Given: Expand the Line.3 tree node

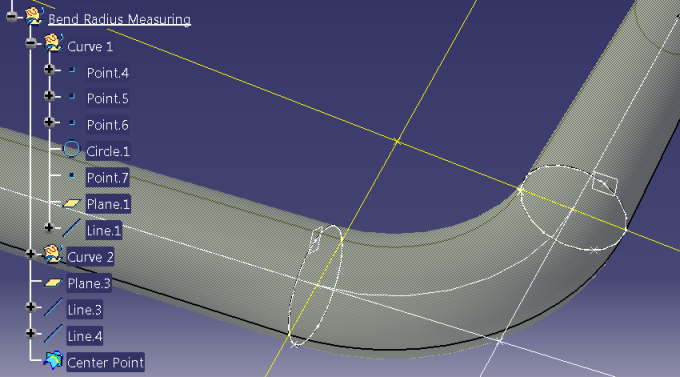Looking at the screenshot, I should pos(30,307).
